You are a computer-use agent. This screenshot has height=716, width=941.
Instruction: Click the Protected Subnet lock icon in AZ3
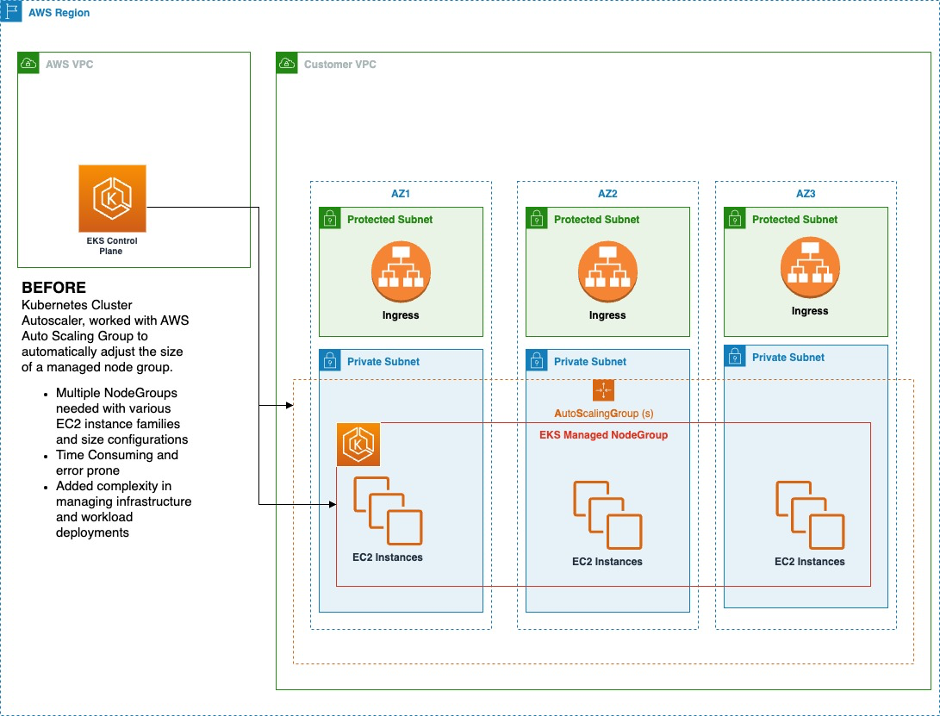coord(733,219)
